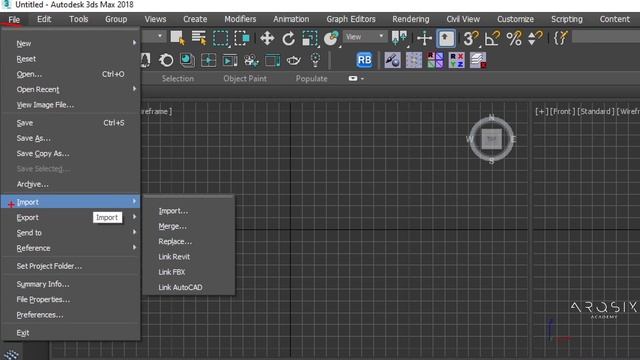Expand the highlighted Import menu entry
This screenshot has height=360, width=640.
71,202
